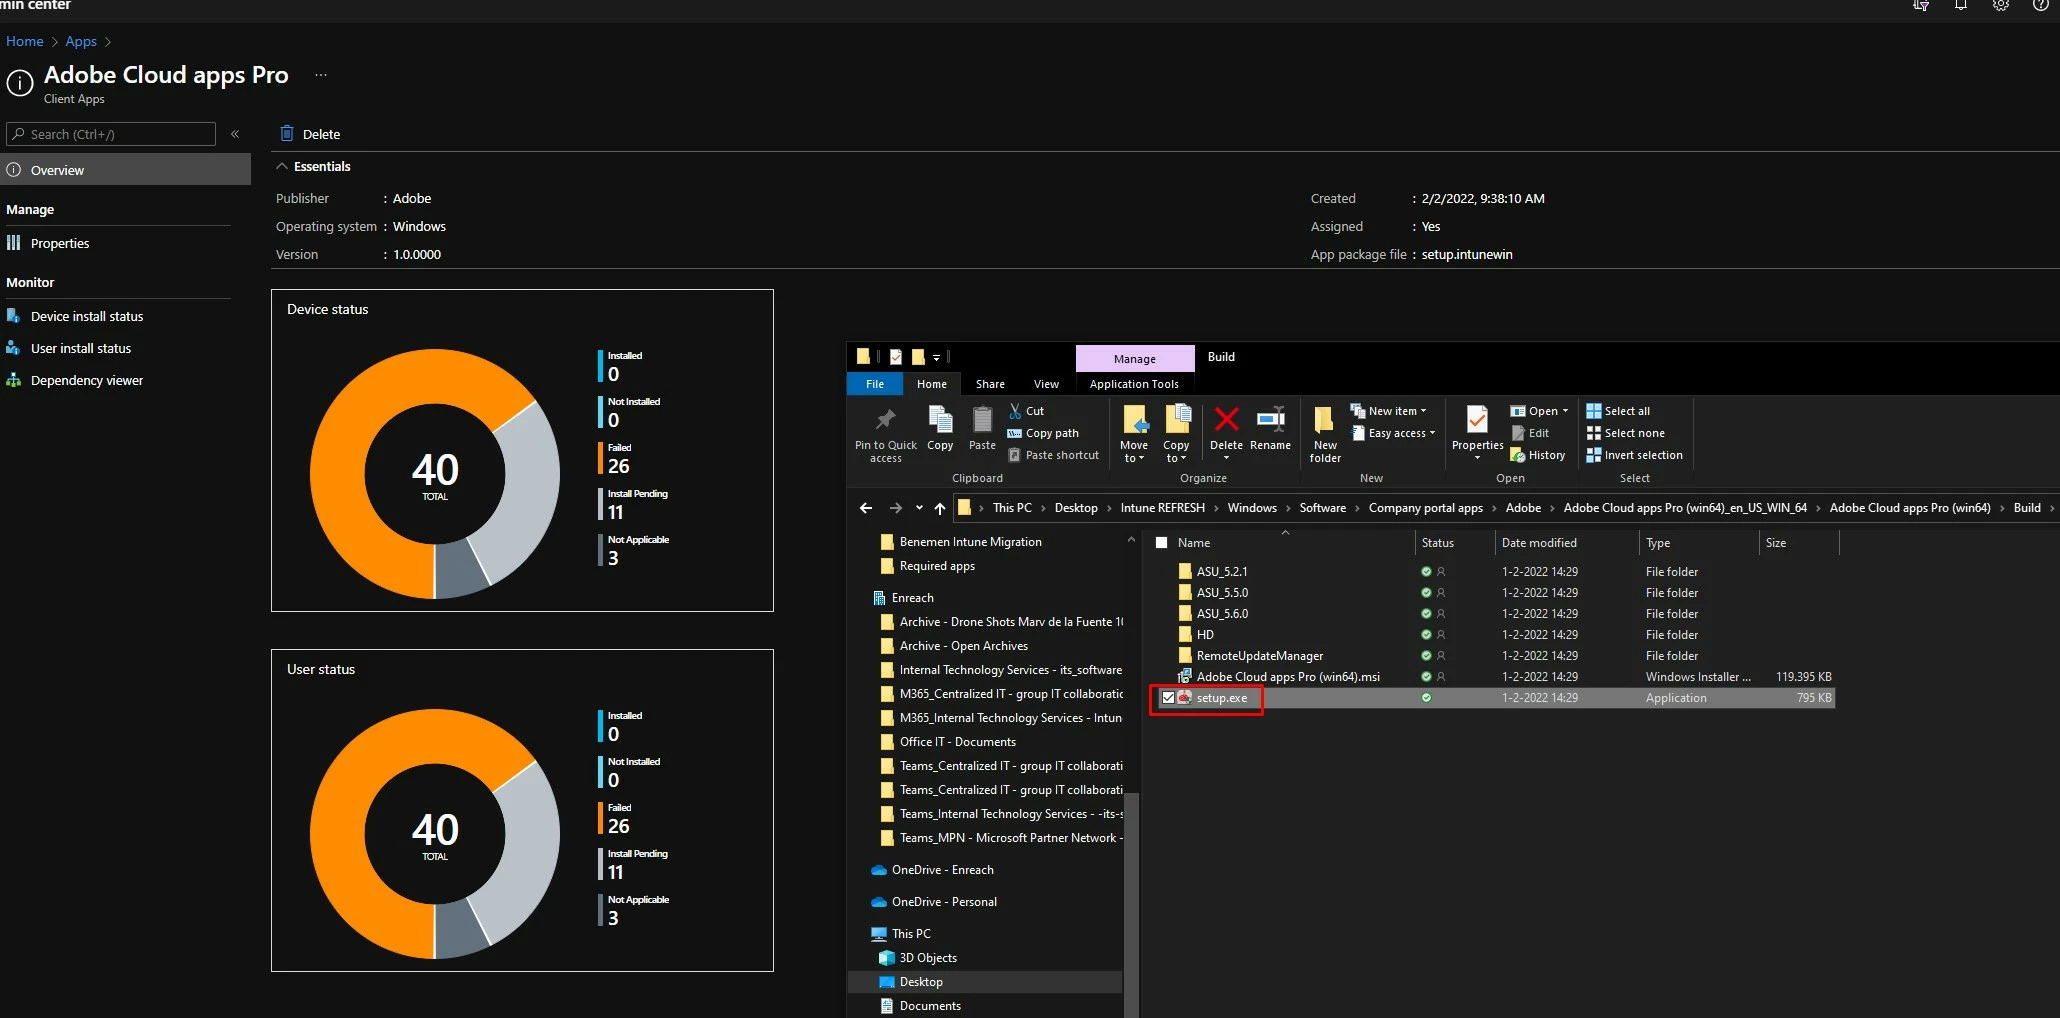Click Paste shortcut in Explorer ribbon
2060x1018 pixels.
(x=1053, y=455)
